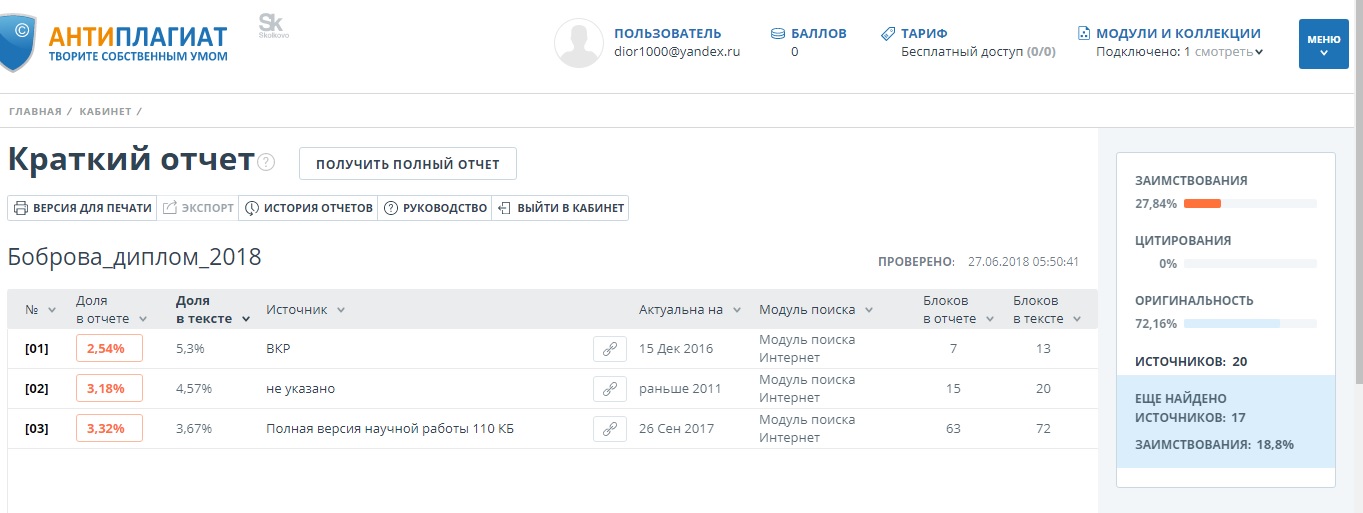Open link icon for source 'не указано'

(x=609, y=389)
